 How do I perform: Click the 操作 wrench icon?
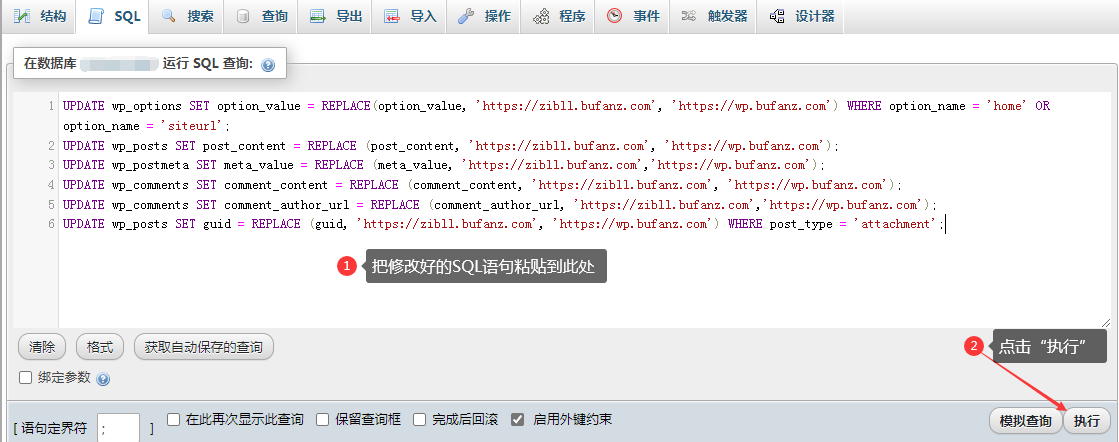pyautogui.click(x=466, y=16)
